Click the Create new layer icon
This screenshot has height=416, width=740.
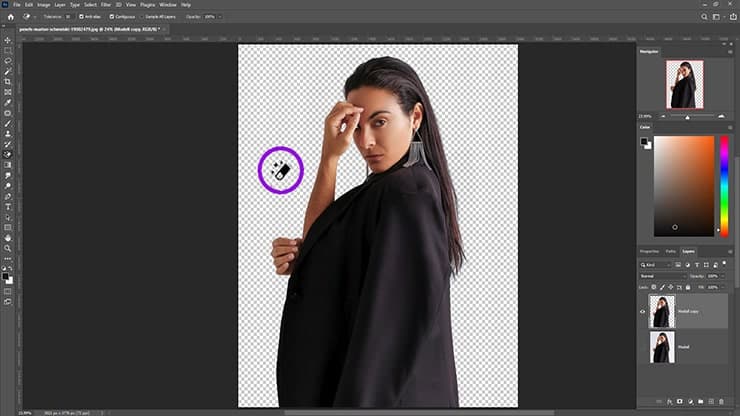(x=711, y=402)
